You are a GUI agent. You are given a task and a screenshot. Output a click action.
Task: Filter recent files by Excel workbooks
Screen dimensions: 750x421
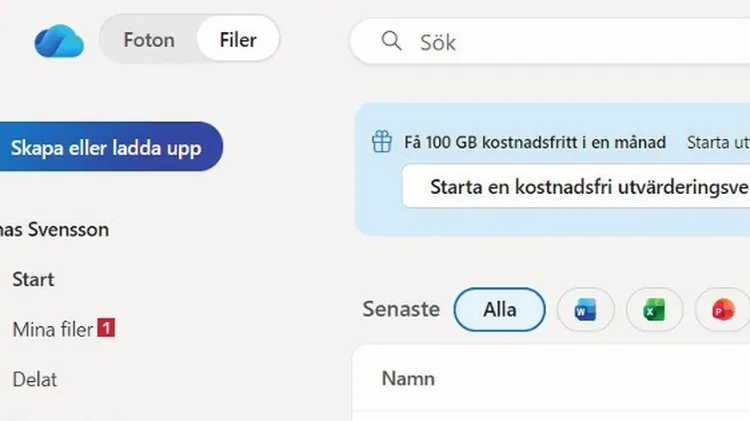654,310
